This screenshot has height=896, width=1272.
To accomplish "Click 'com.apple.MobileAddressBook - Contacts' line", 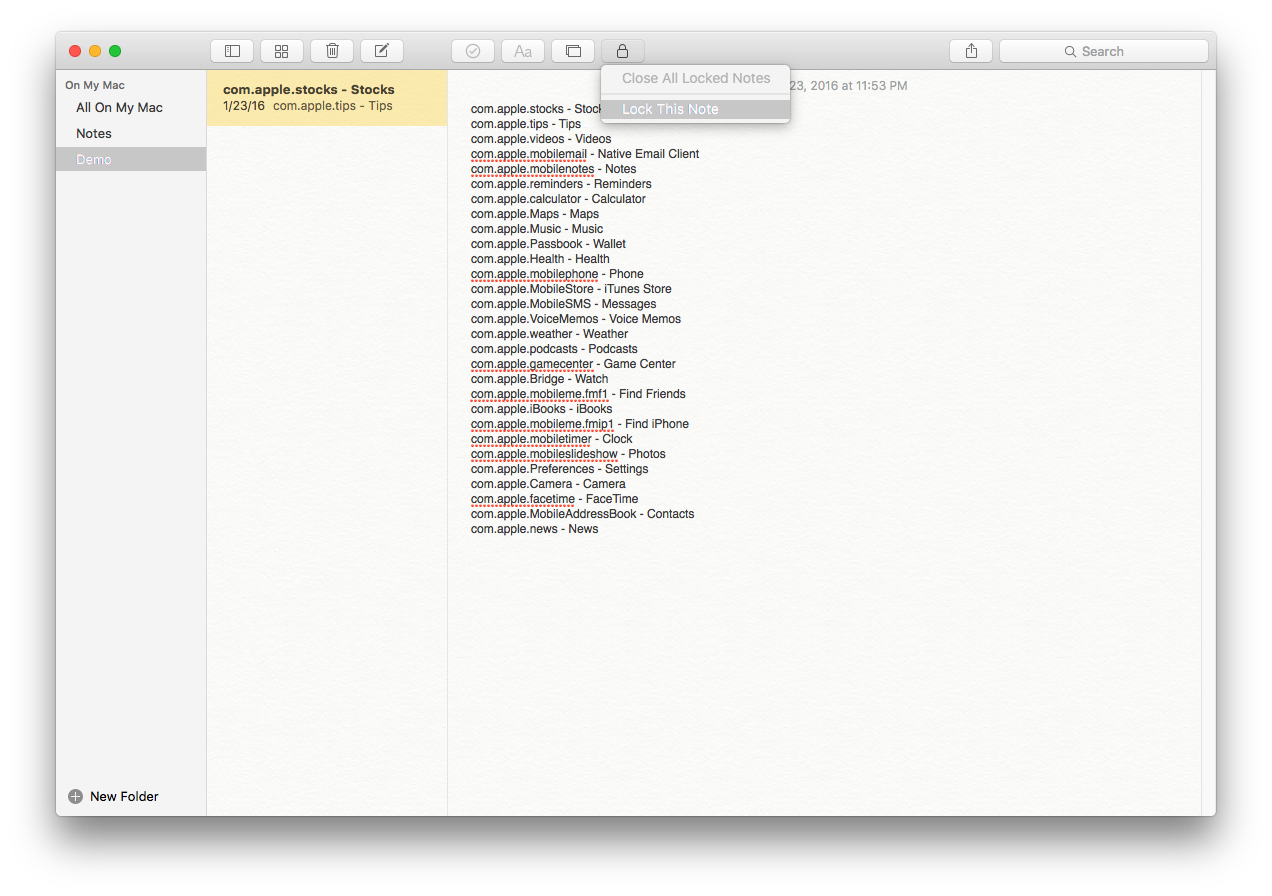I will [583, 514].
